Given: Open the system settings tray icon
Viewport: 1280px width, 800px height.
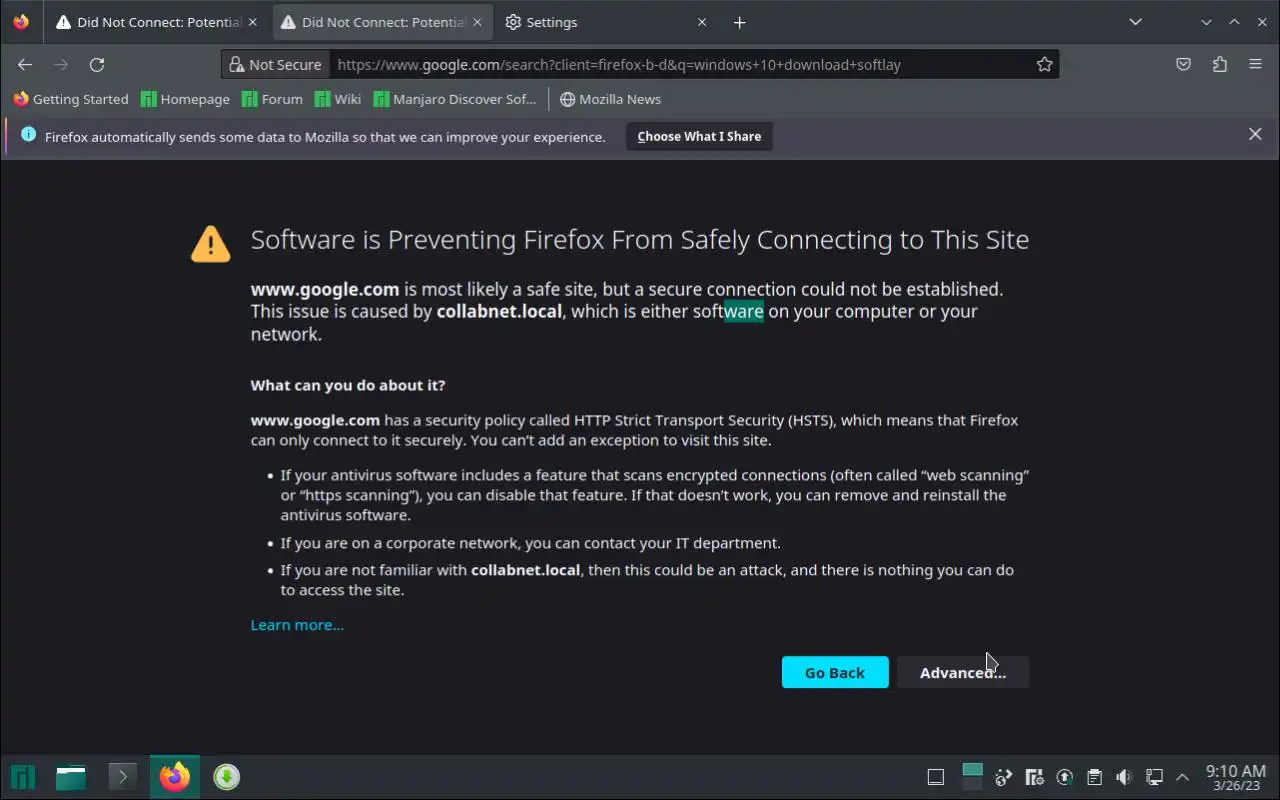Looking at the screenshot, I should tap(1034, 777).
